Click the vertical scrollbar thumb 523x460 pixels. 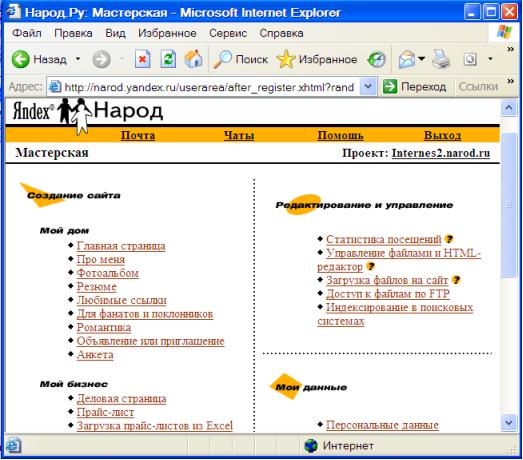509,205
